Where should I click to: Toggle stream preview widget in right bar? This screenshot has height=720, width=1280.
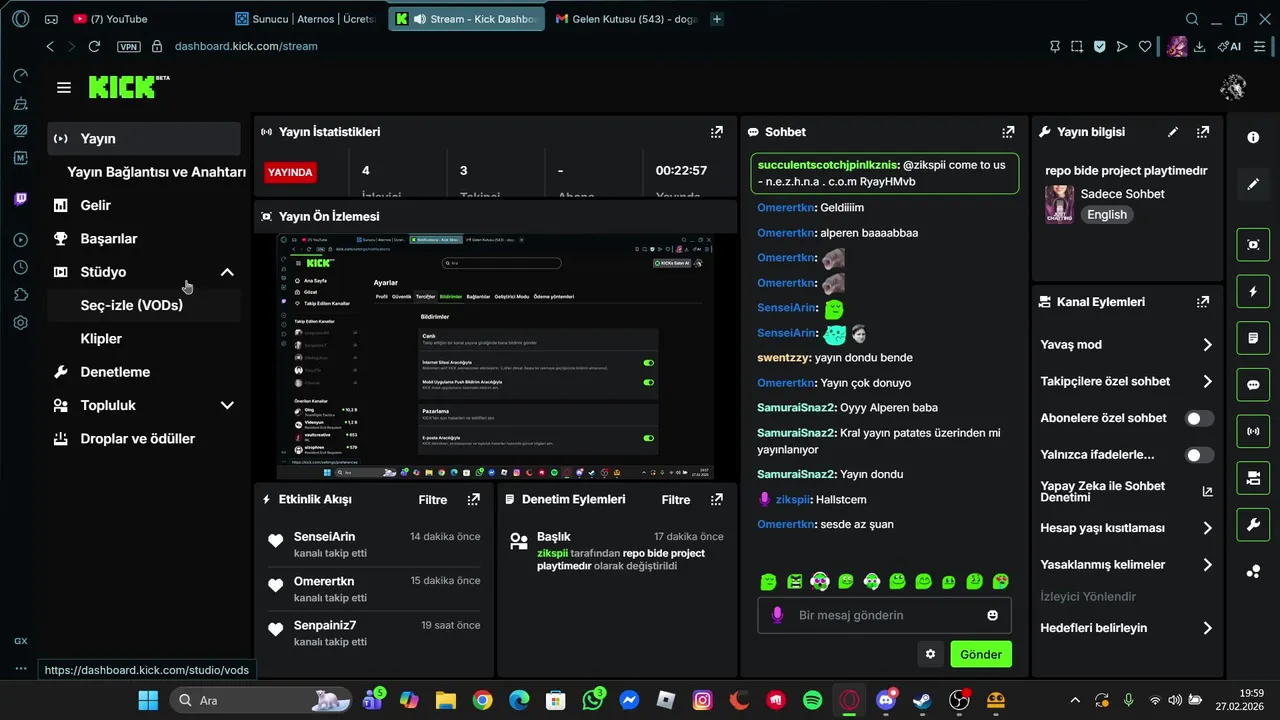point(1253,244)
